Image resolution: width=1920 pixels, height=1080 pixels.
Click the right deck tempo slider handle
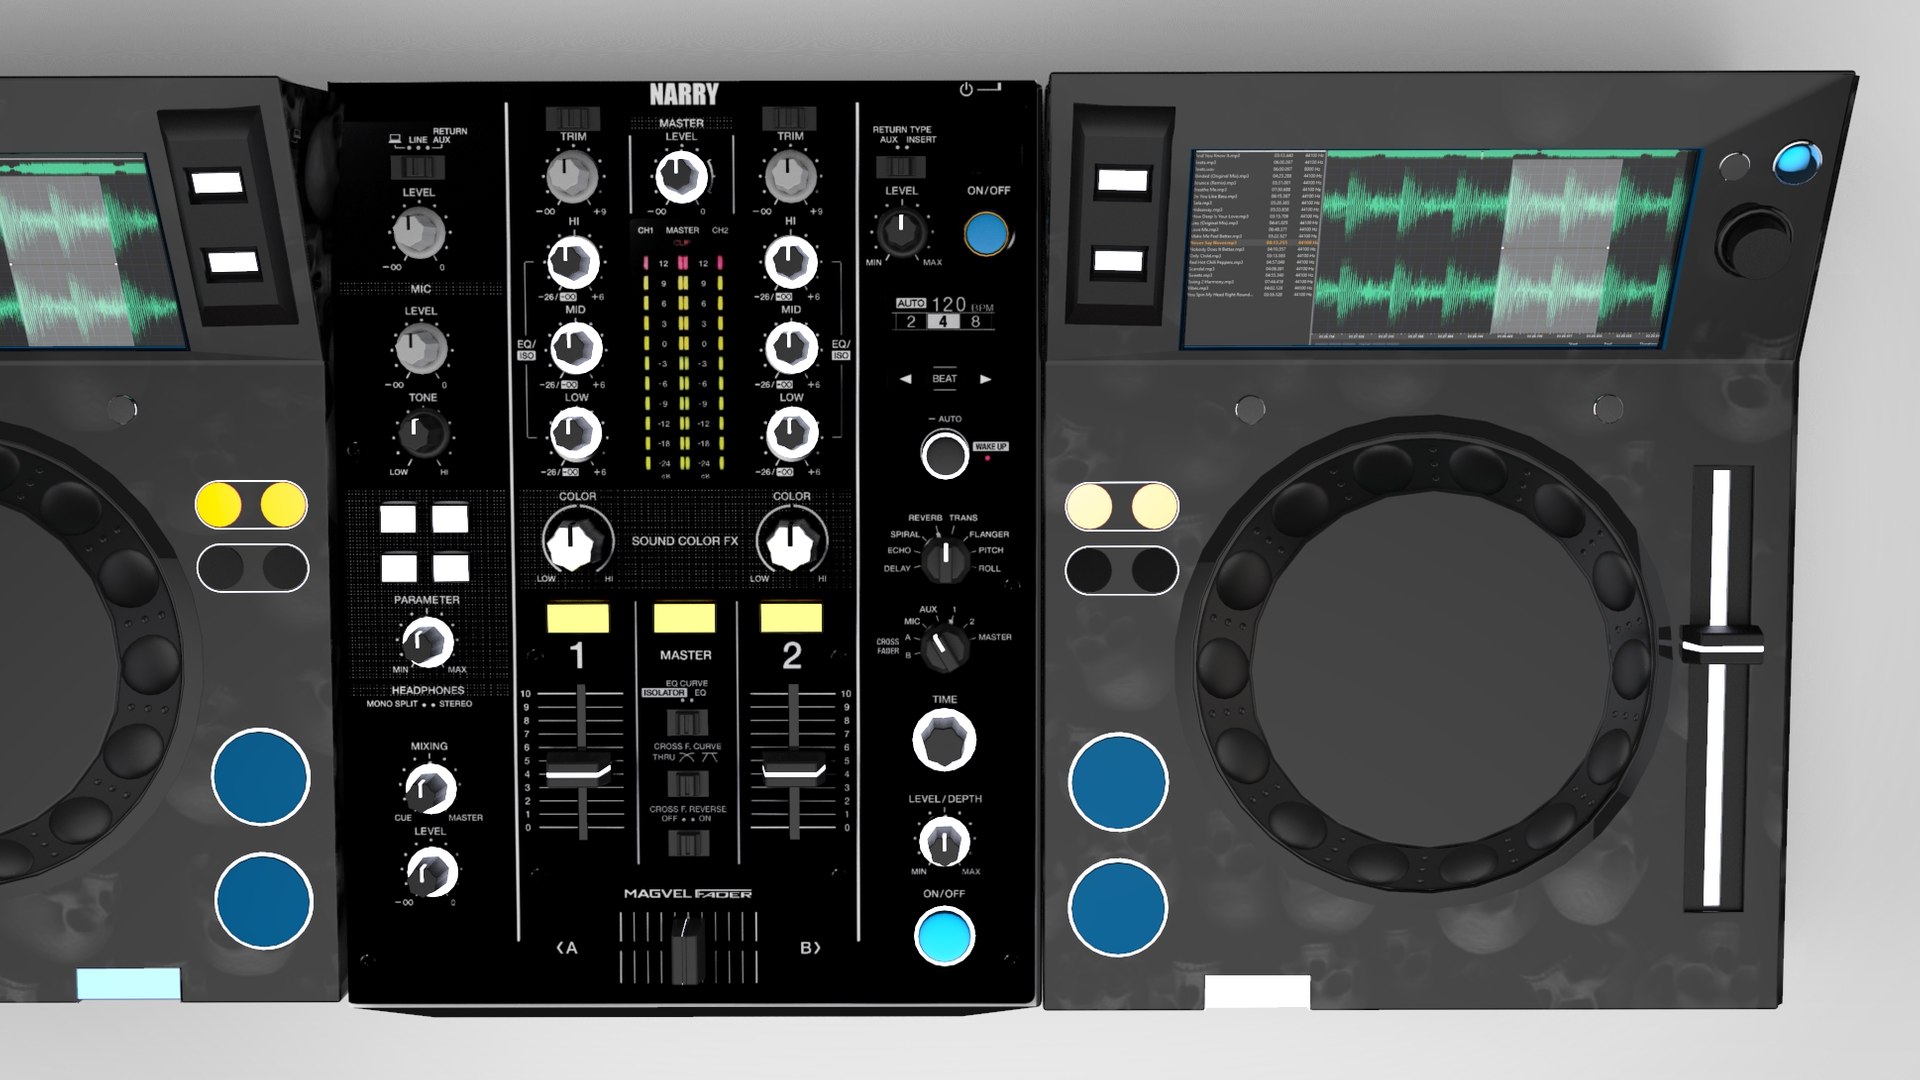tap(1722, 644)
